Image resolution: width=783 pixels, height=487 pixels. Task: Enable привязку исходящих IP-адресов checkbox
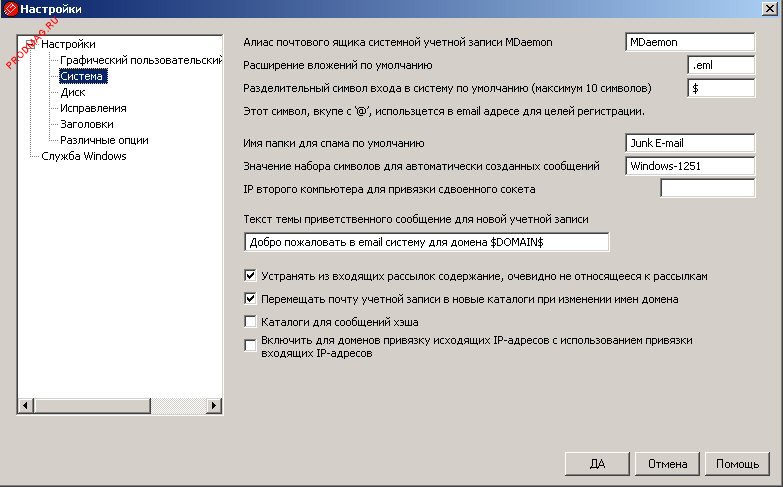(x=250, y=346)
